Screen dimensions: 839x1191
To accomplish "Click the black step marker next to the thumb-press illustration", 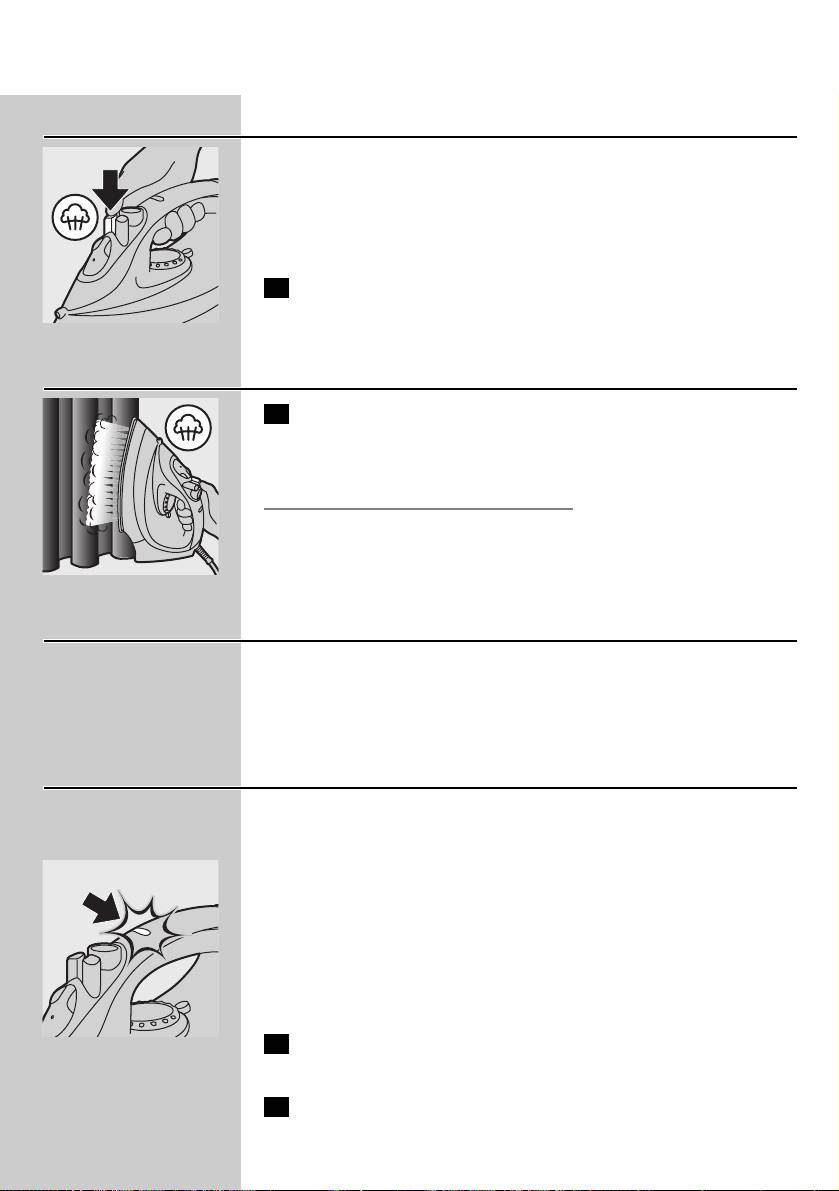I will [276, 289].
